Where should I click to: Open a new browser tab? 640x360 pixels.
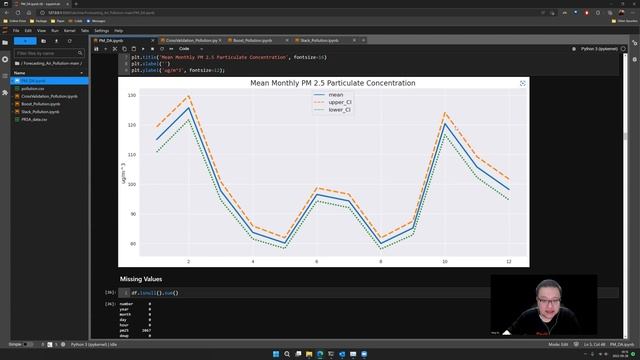pos(76,4)
